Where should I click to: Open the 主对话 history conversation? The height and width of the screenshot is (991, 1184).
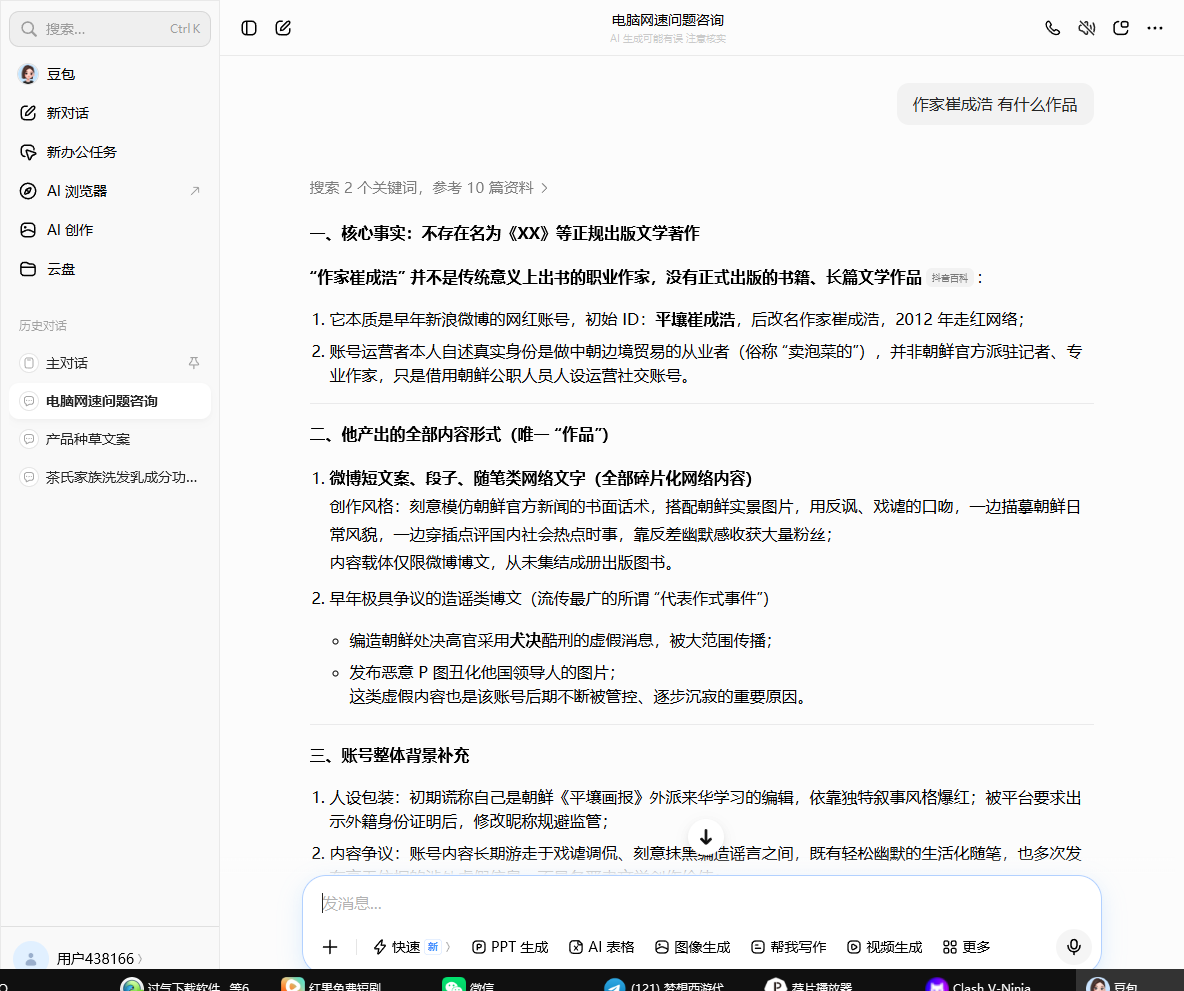110,363
